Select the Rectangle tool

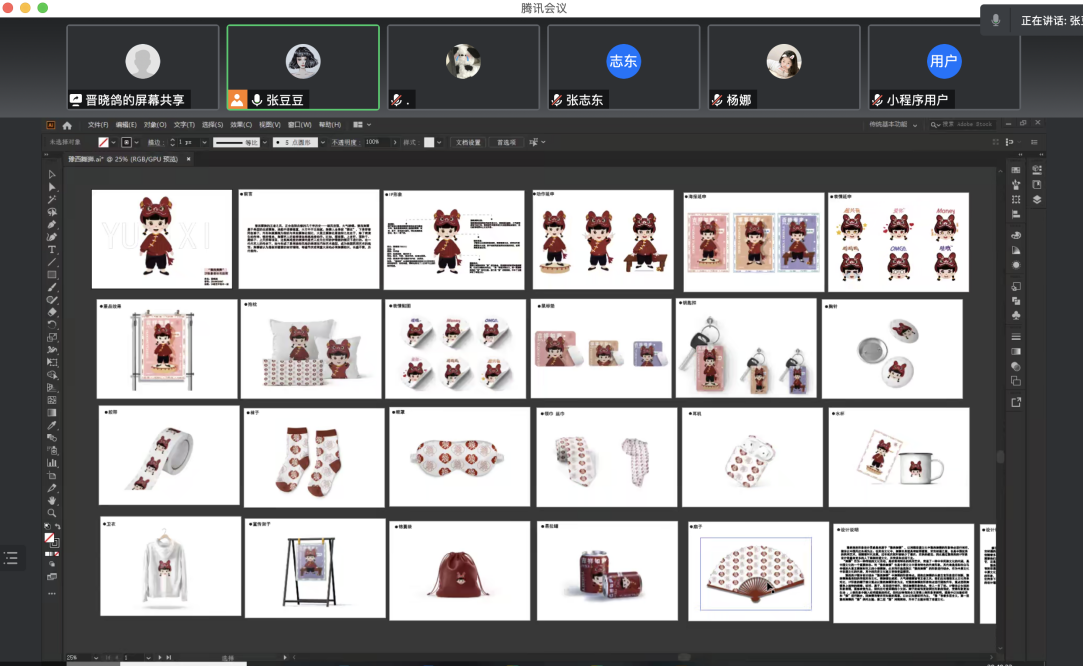pos(52,275)
